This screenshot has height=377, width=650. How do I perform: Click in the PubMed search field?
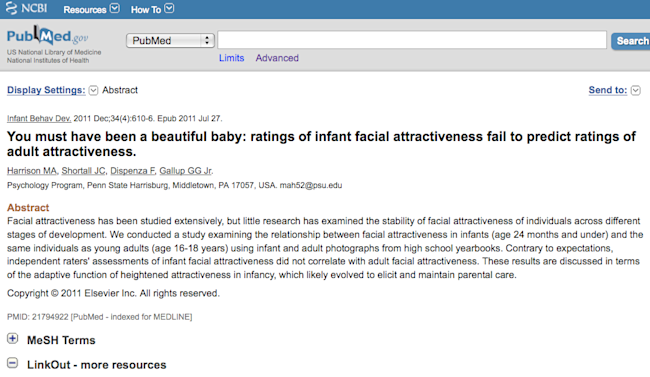(x=412, y=40)
